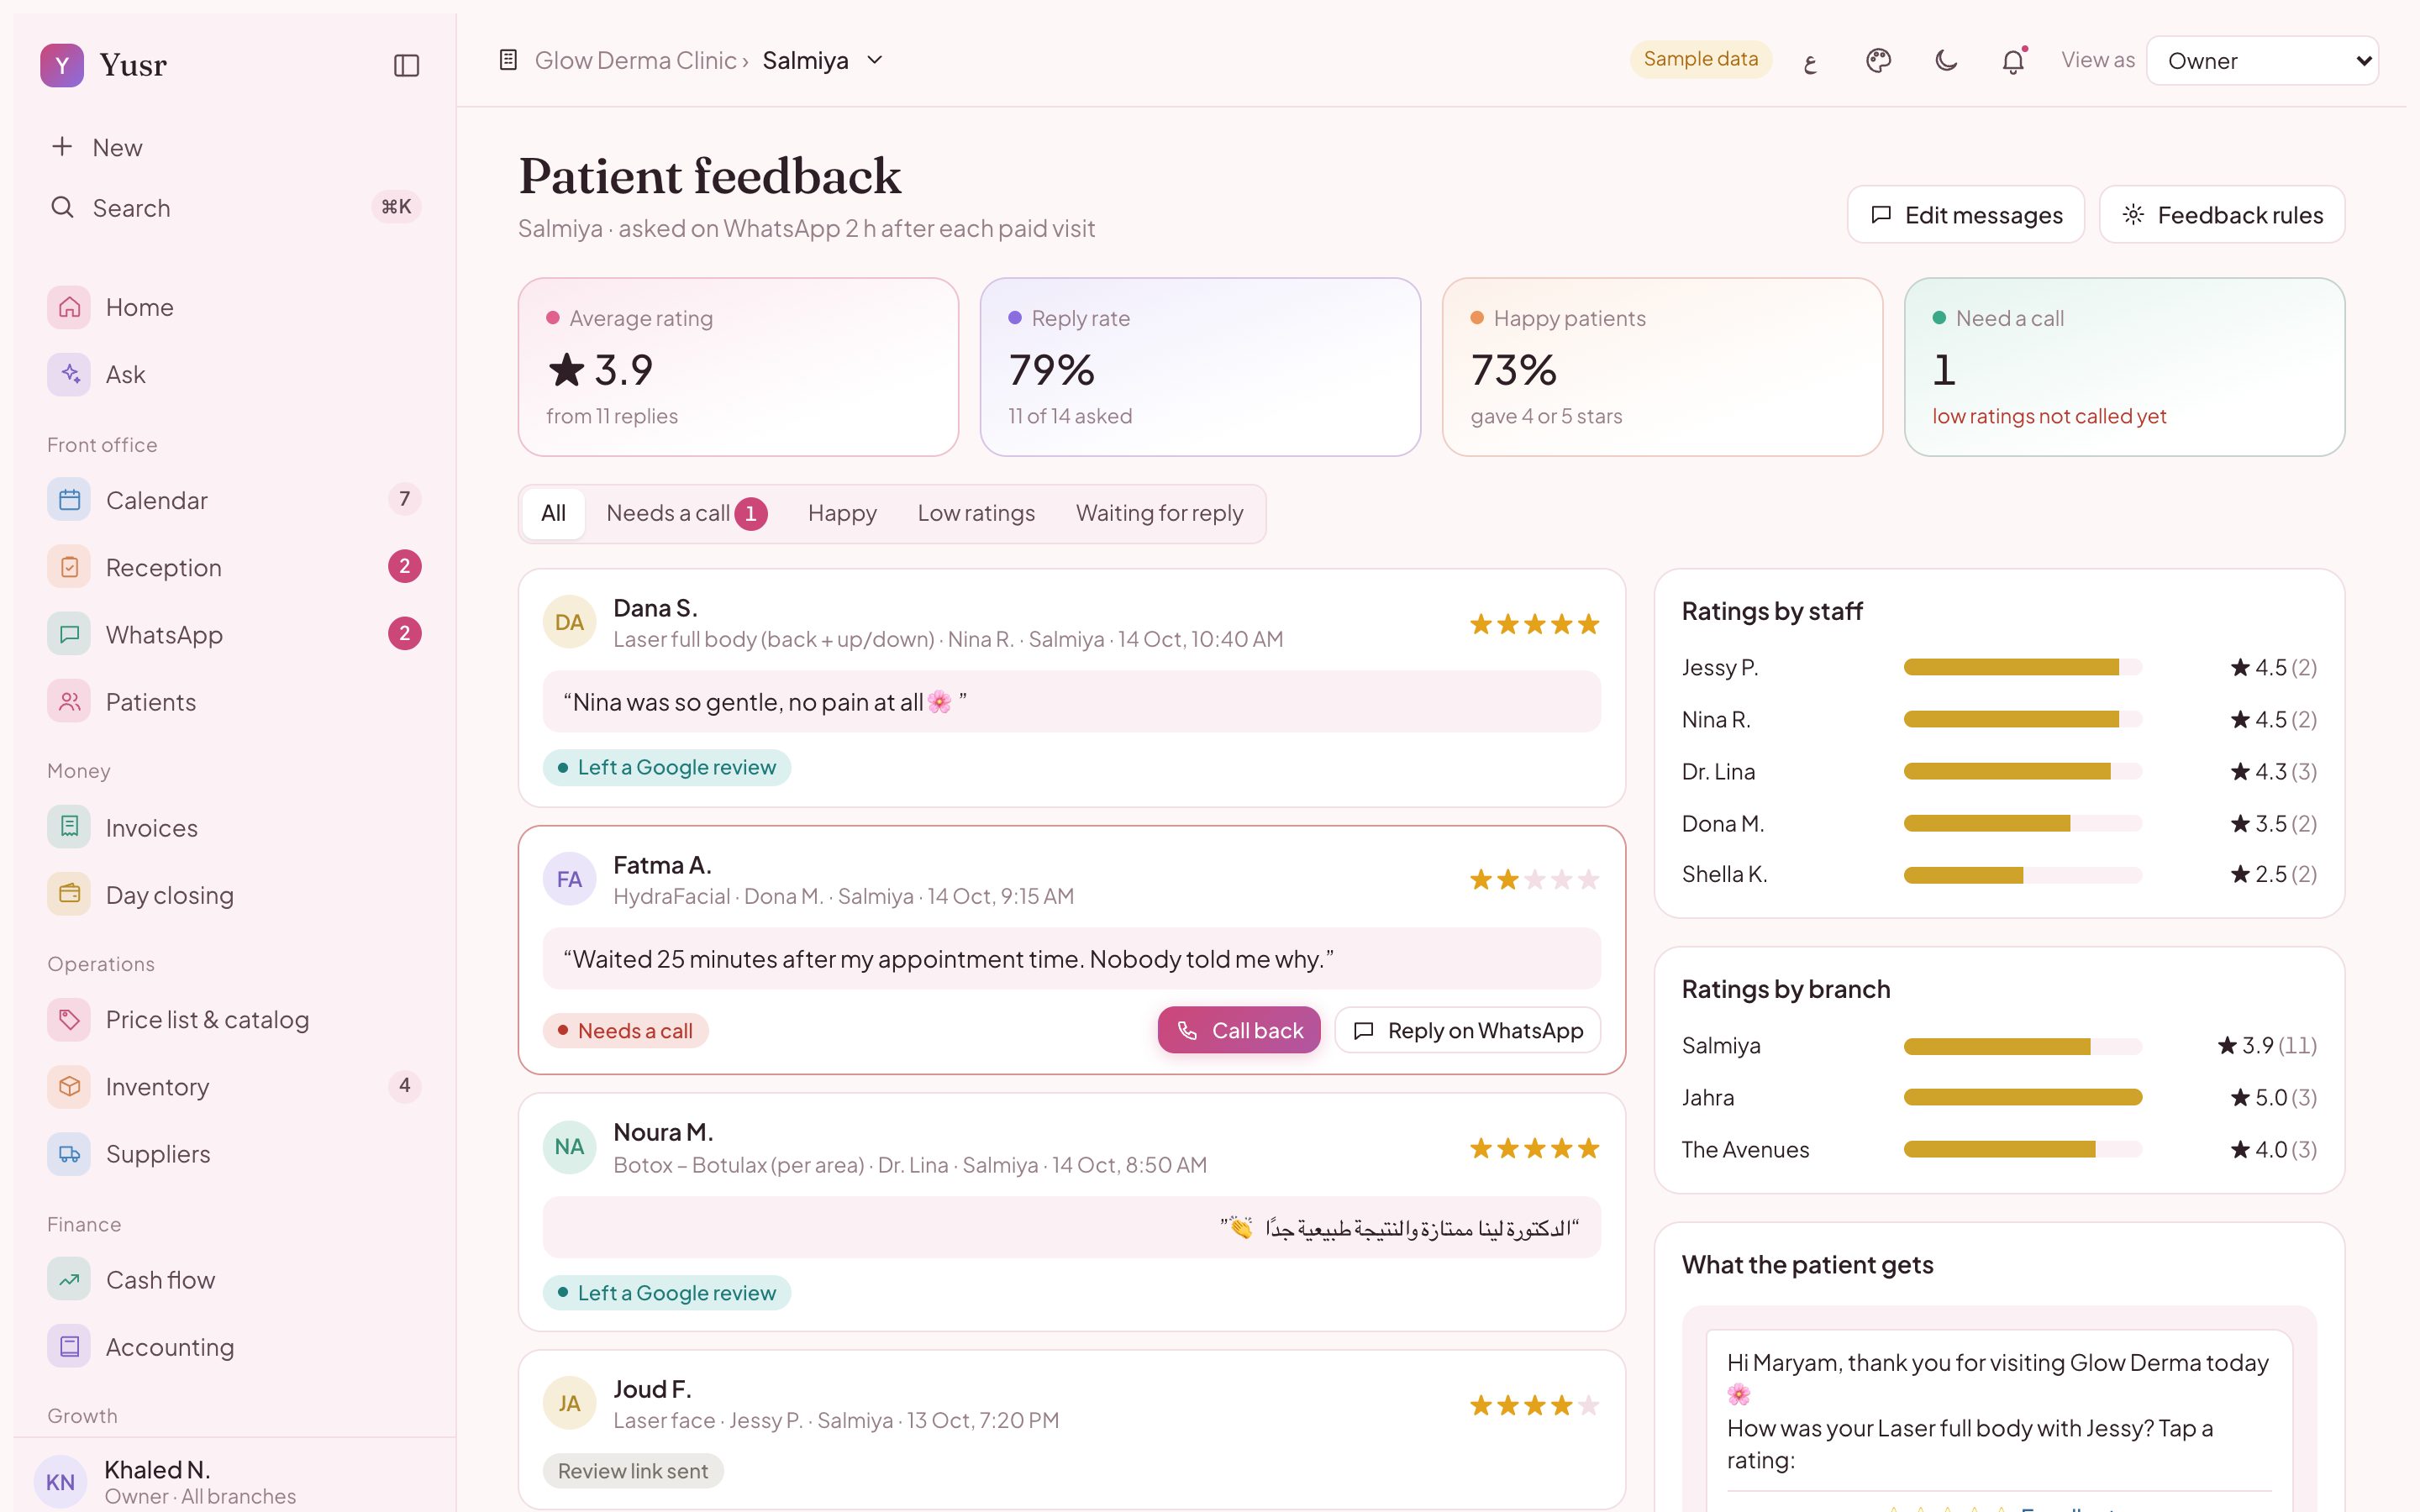This screenshot has width=2420, height=1512.
Task: Open the notifications bell
Action: (x=2013, y=61)
